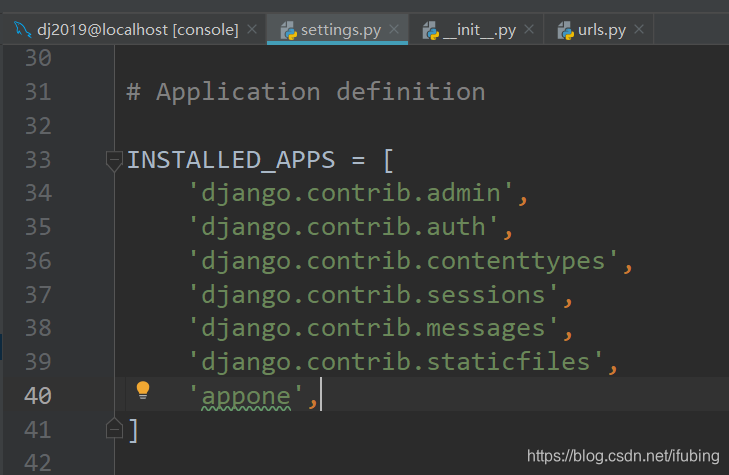
Task: Click 'django.contrib.contenttypes' string
Action: coord(403,261)
